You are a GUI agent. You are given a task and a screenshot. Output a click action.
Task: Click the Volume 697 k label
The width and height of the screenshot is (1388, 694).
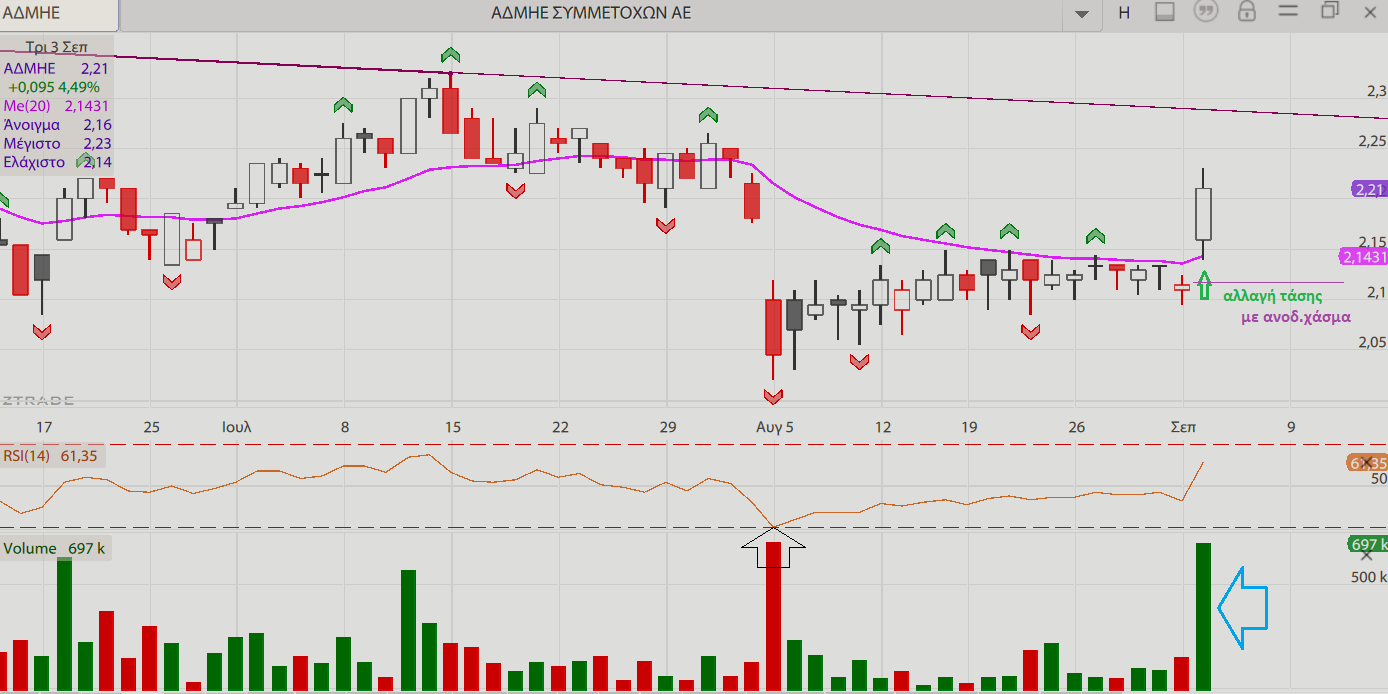54,548
